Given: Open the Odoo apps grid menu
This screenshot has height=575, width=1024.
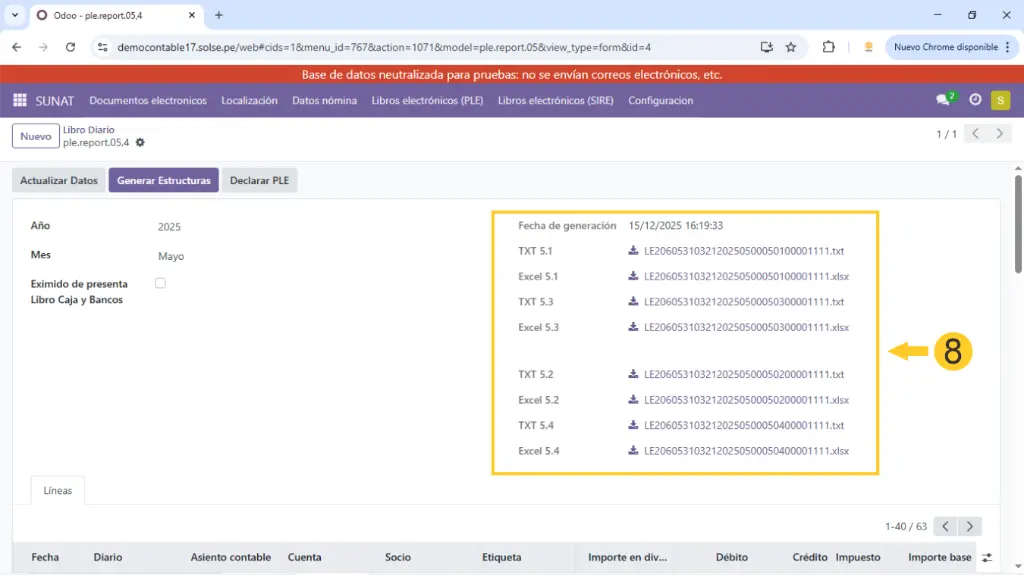Looking at the screenshot, I should click(x=19, y=100).
